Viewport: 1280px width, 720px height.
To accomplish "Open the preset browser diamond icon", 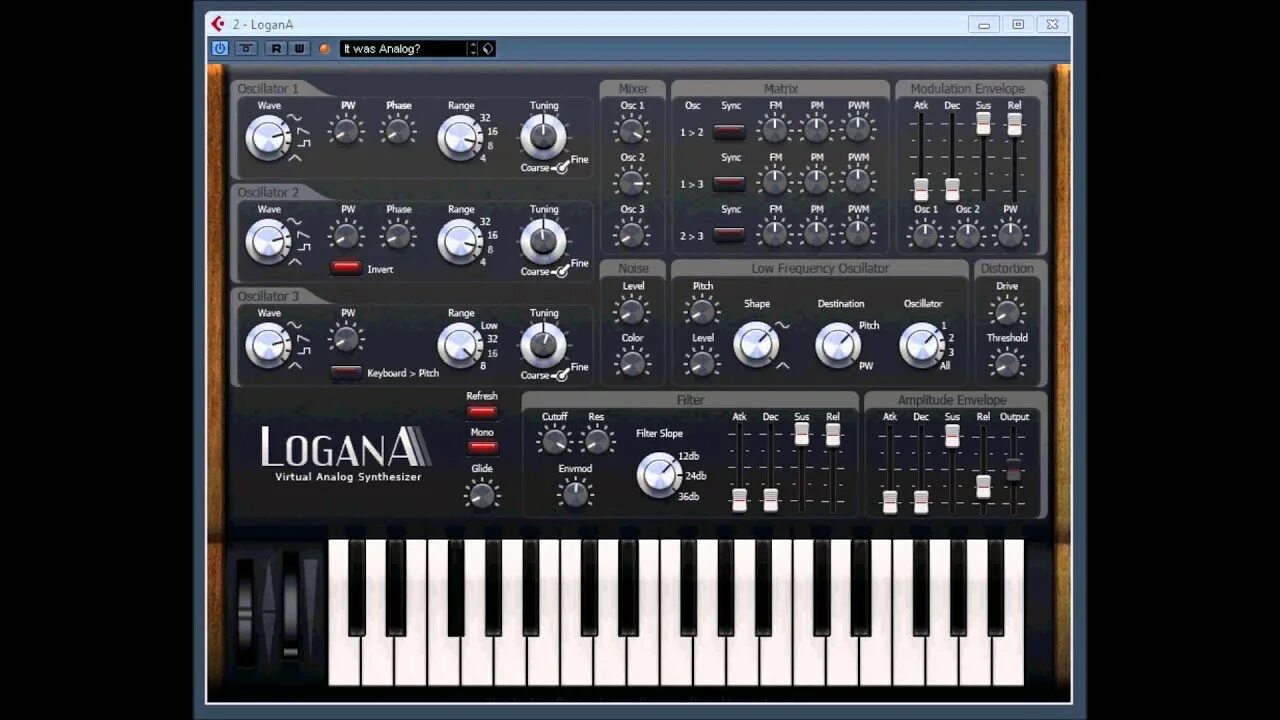I will click(488, 48).
